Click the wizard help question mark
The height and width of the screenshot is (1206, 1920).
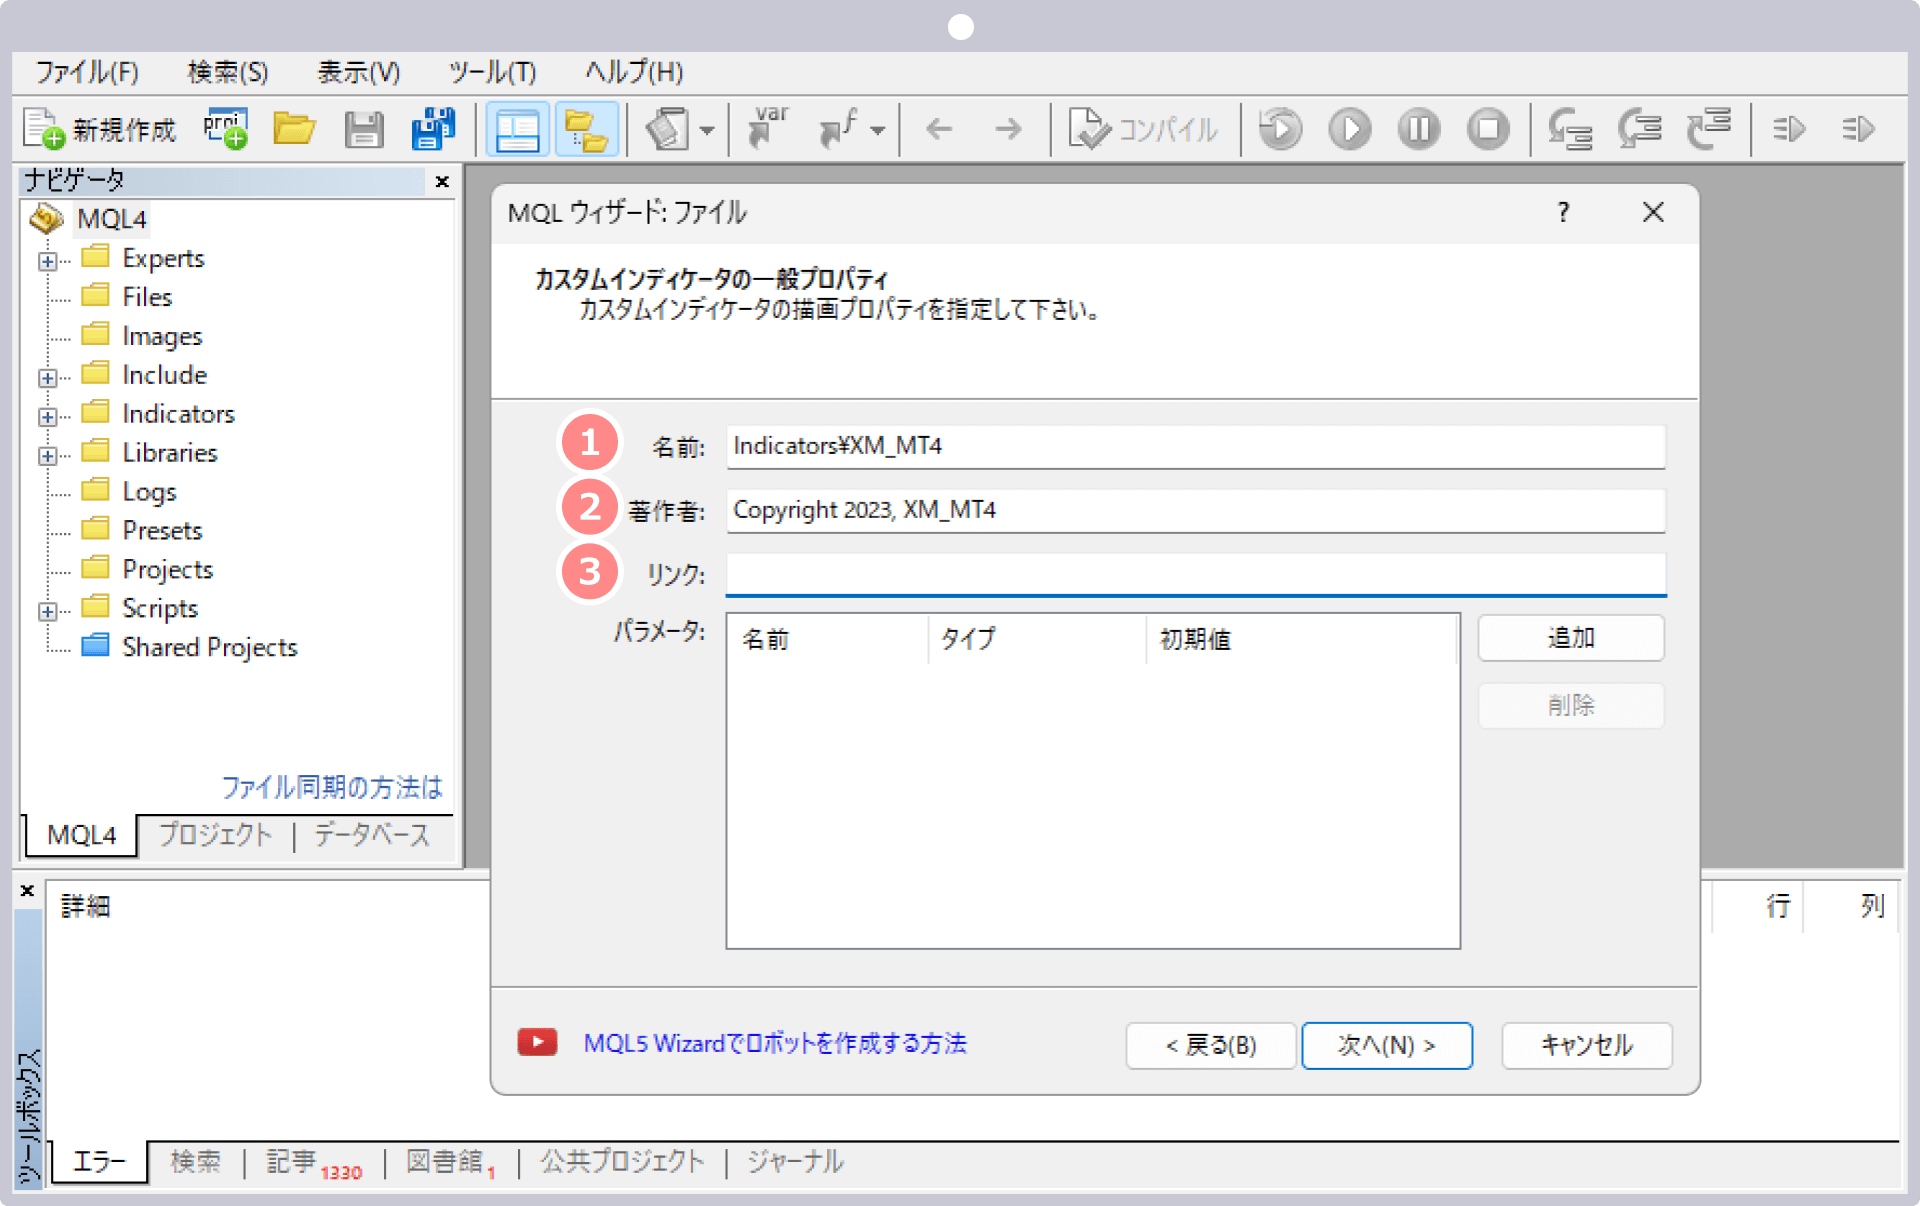[1563, 212]
